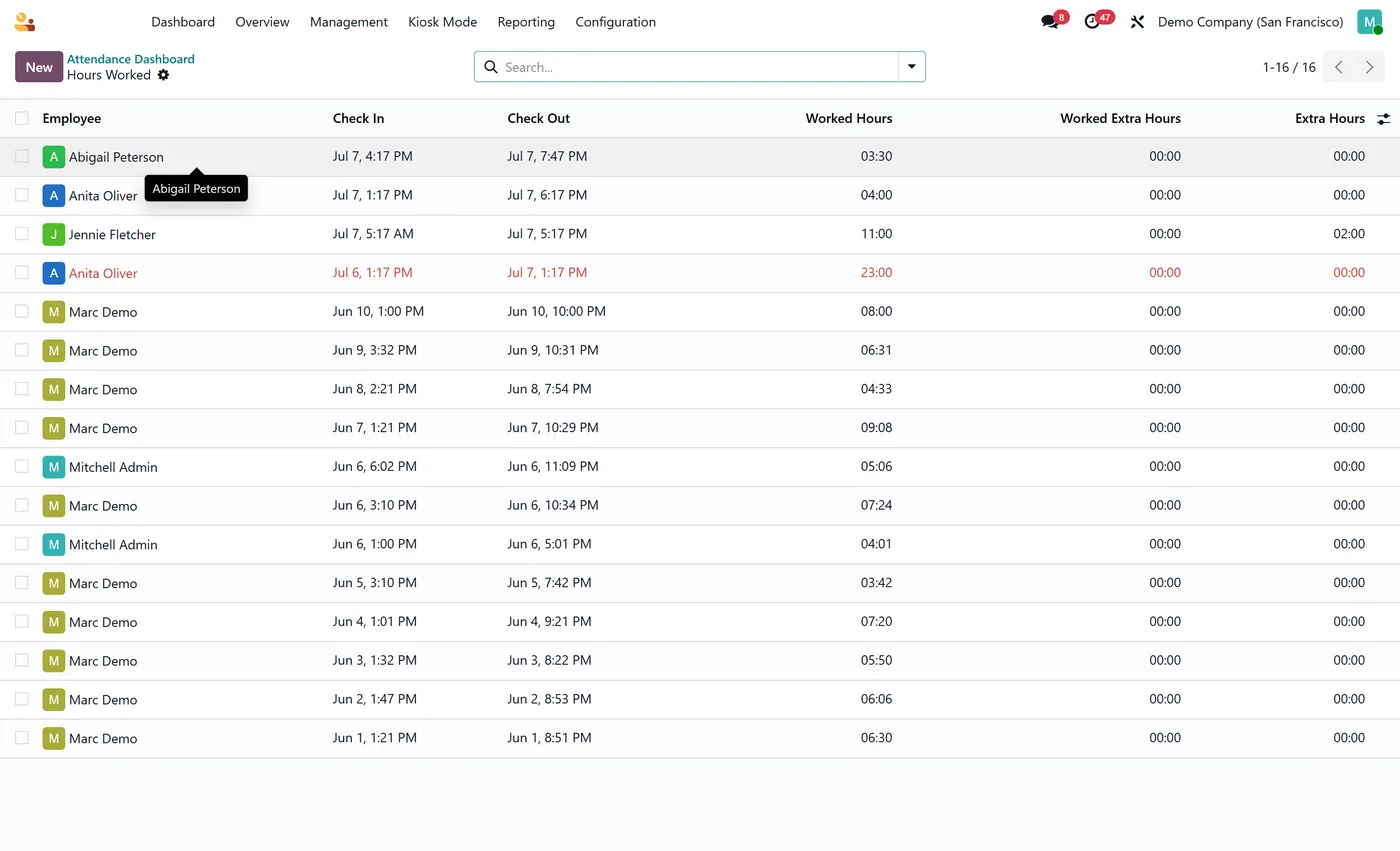Click Marc Demo avatar in Jun 8 row
Viewport: 1400px width, 851px height.
(x=53, y=390)
